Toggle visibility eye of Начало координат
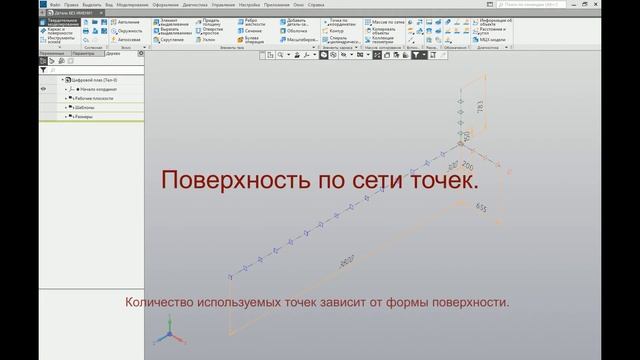The image size is (640, 360). tap(43, 89)
